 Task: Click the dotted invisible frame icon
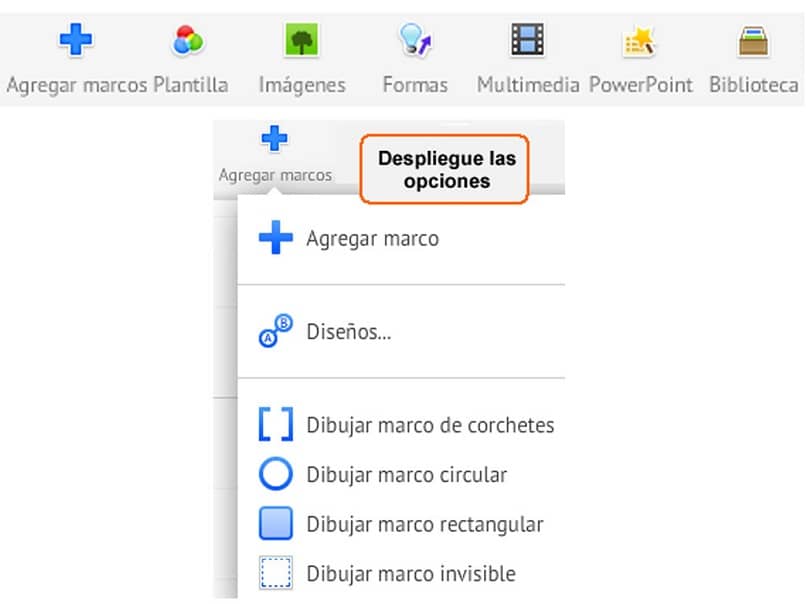click(x=276, y=573)
